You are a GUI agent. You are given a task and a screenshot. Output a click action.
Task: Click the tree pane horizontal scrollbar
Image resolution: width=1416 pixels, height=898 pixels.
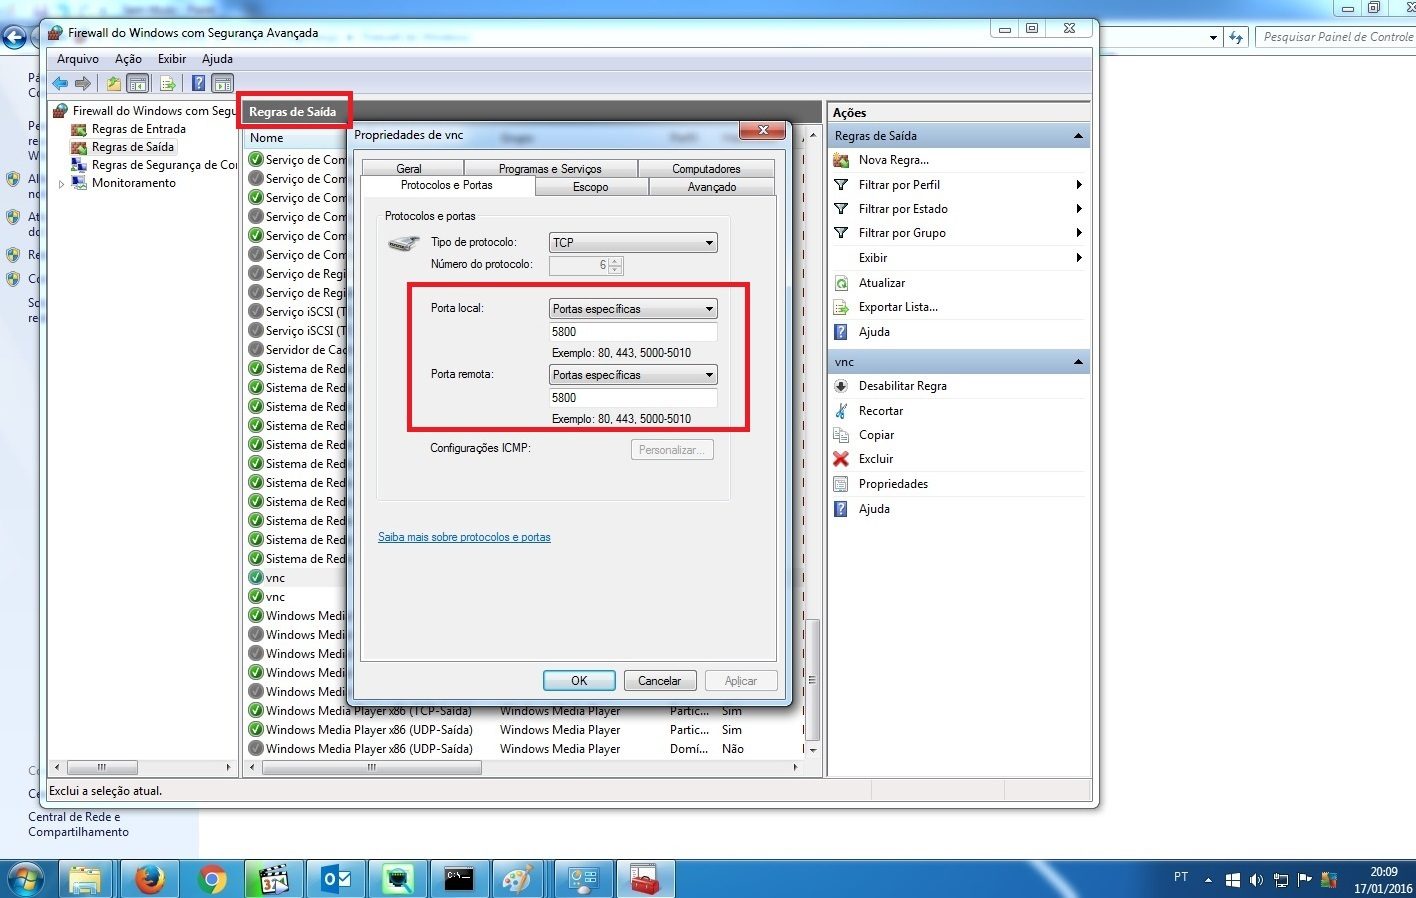pyautogui.click(x=102, y=767)
